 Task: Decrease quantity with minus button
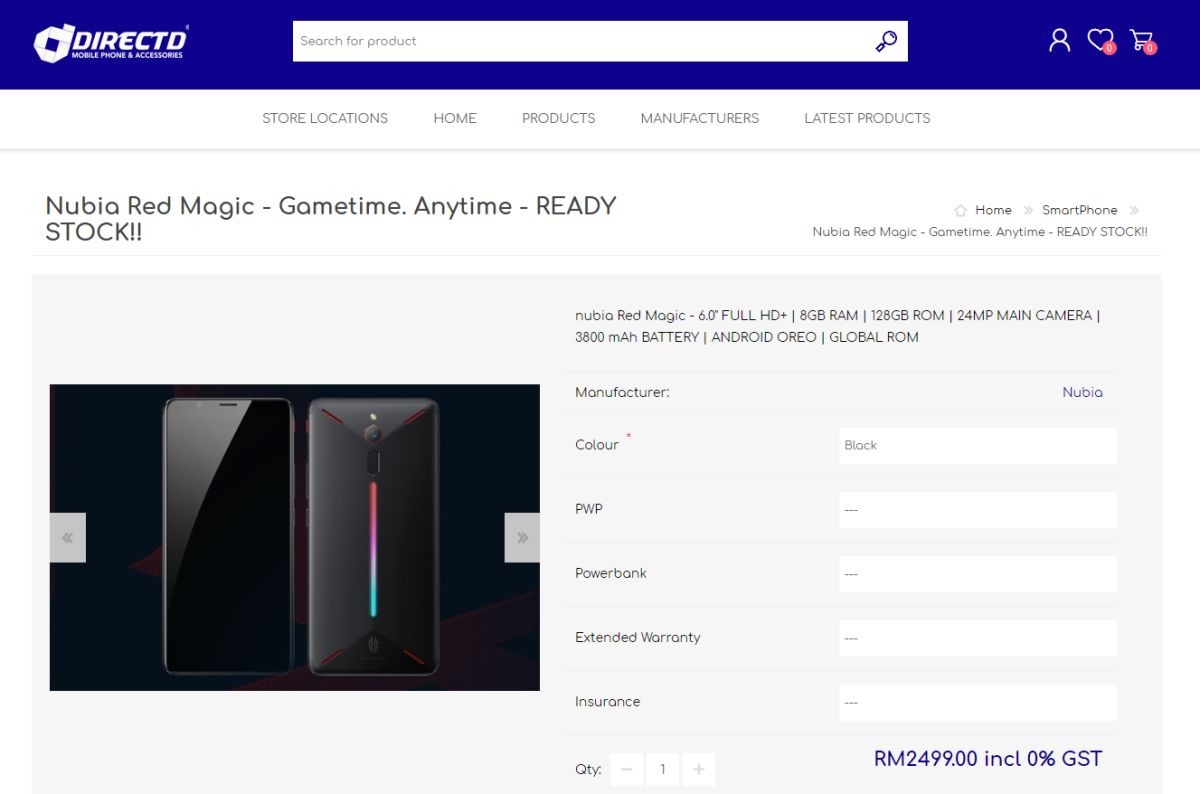[627, 769]
